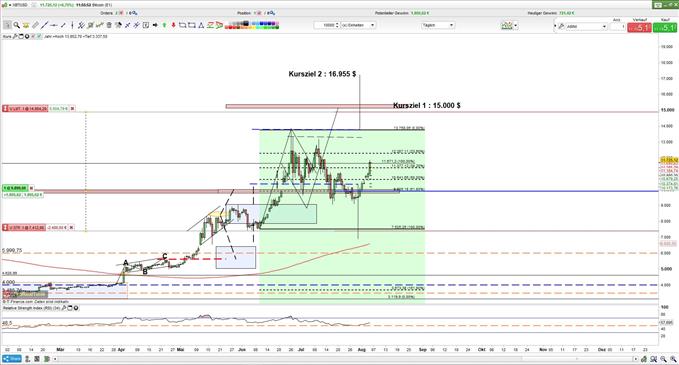Remove the V.LMT 14.994 order line
Viewport: 679px width, 365px height.
[72, 108]
